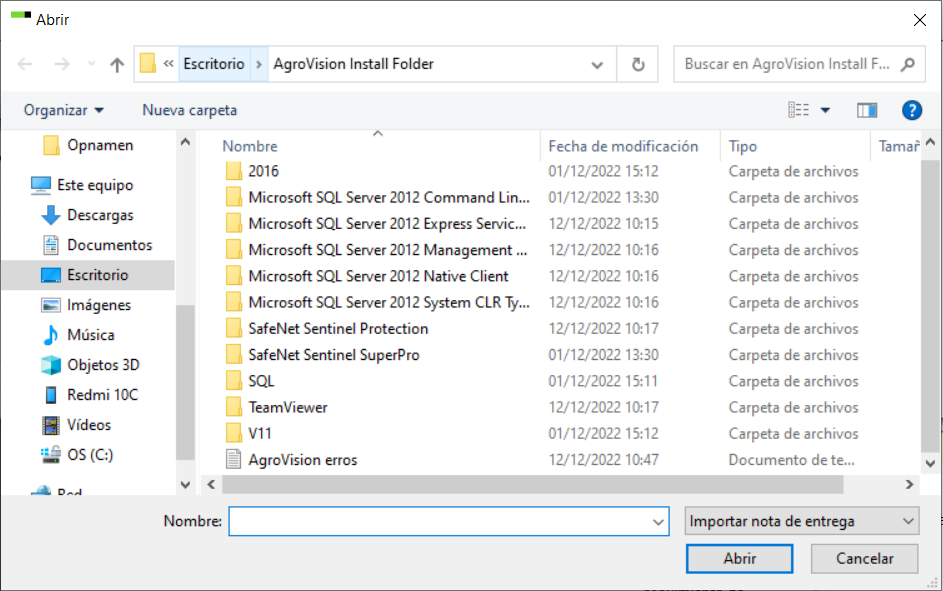
Task: Open Documentos in navigation pane
Action: tap(97, 245)
